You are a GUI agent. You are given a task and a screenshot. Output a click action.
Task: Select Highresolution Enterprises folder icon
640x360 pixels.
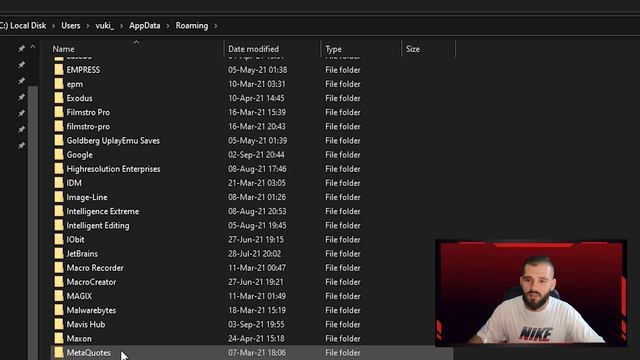point(59,169)
